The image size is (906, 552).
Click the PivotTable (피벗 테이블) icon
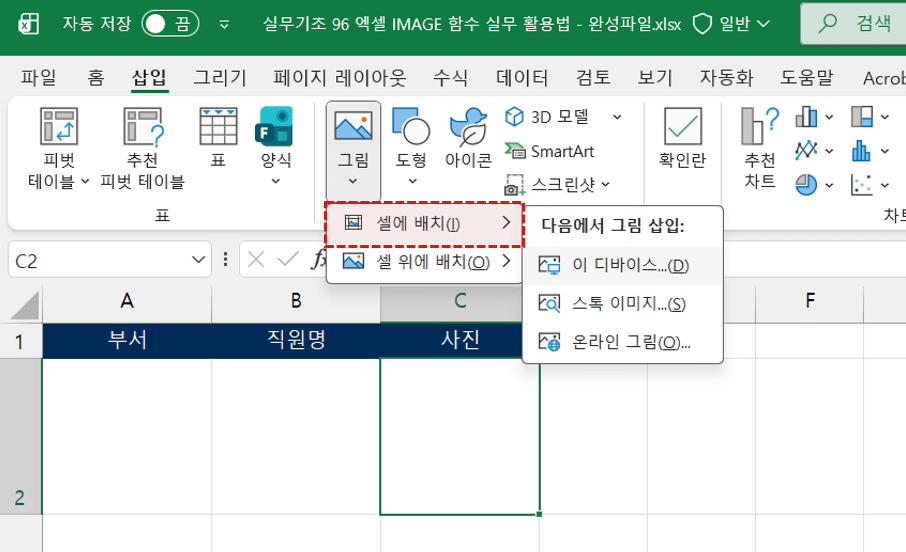coord(59,127)
